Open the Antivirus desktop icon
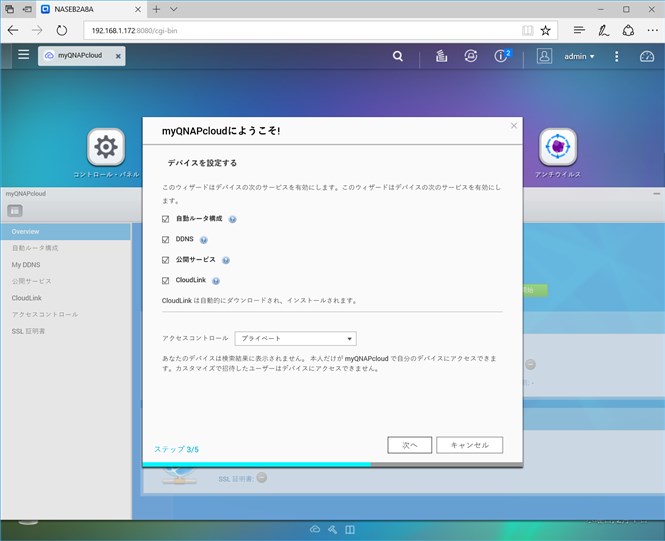The height and width of the screenshot is (541, 665). (x=558, y=147)
